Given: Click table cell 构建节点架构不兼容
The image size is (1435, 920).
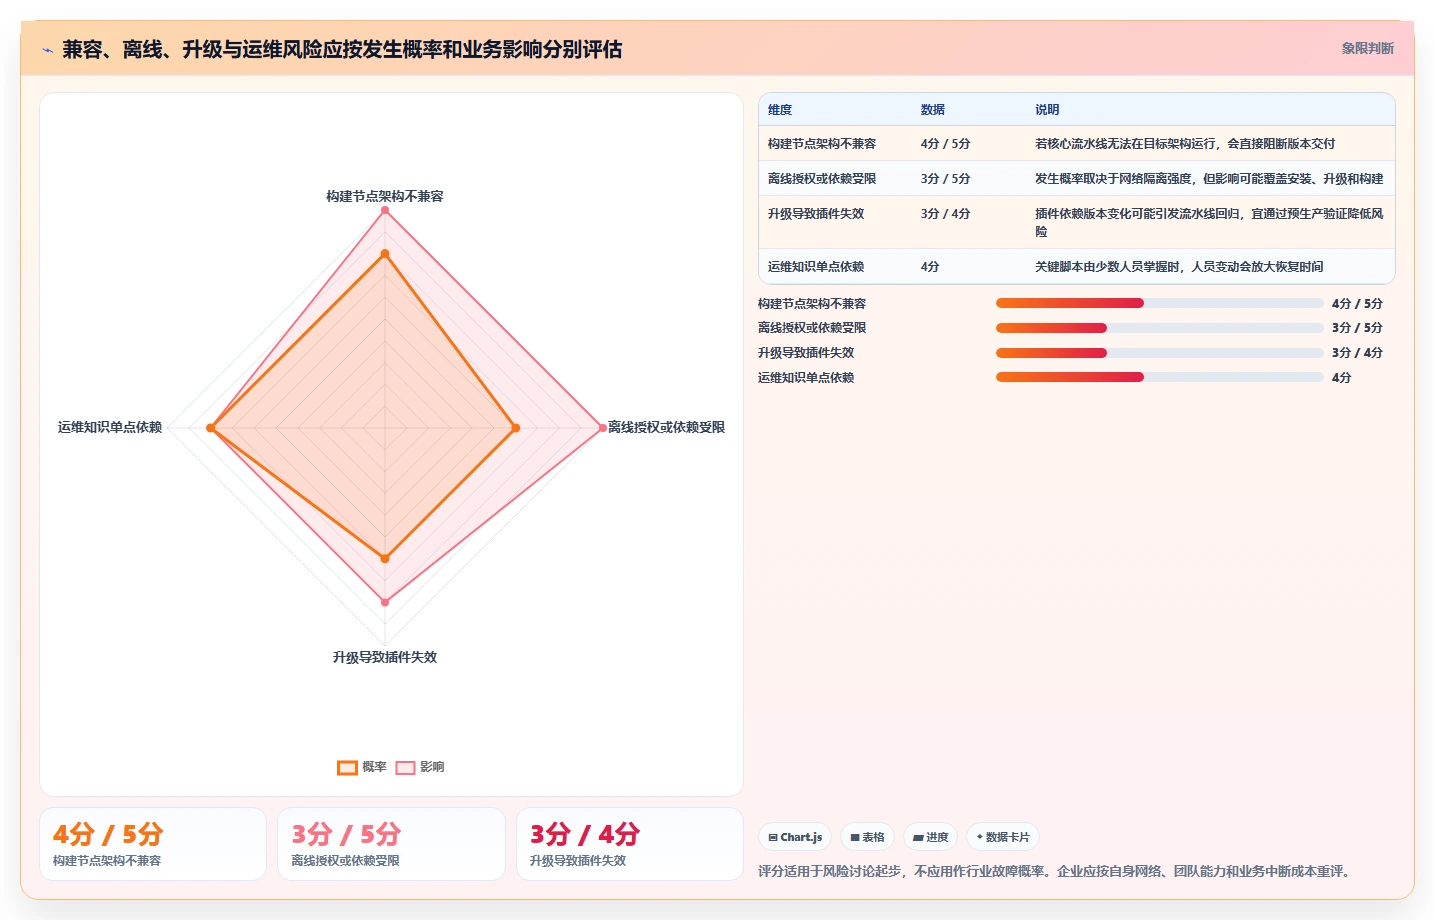Looking at the screenshot, I should pos(822,144).
